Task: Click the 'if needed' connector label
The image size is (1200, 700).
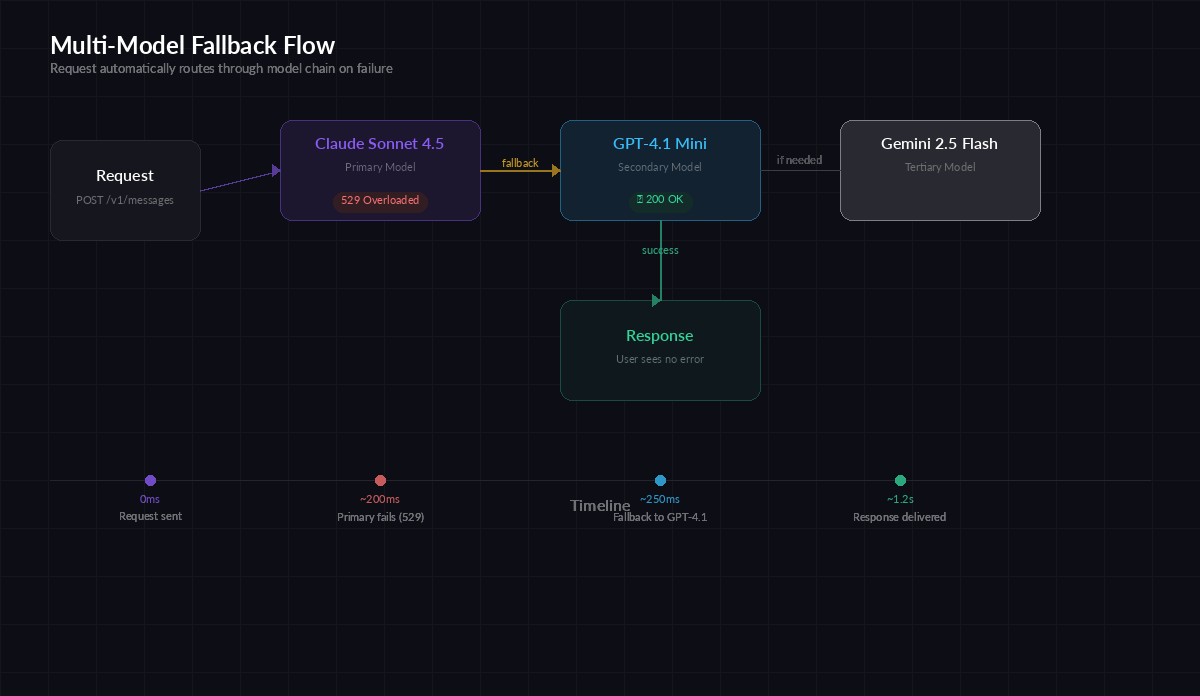Action: click(x=800, y=159)
